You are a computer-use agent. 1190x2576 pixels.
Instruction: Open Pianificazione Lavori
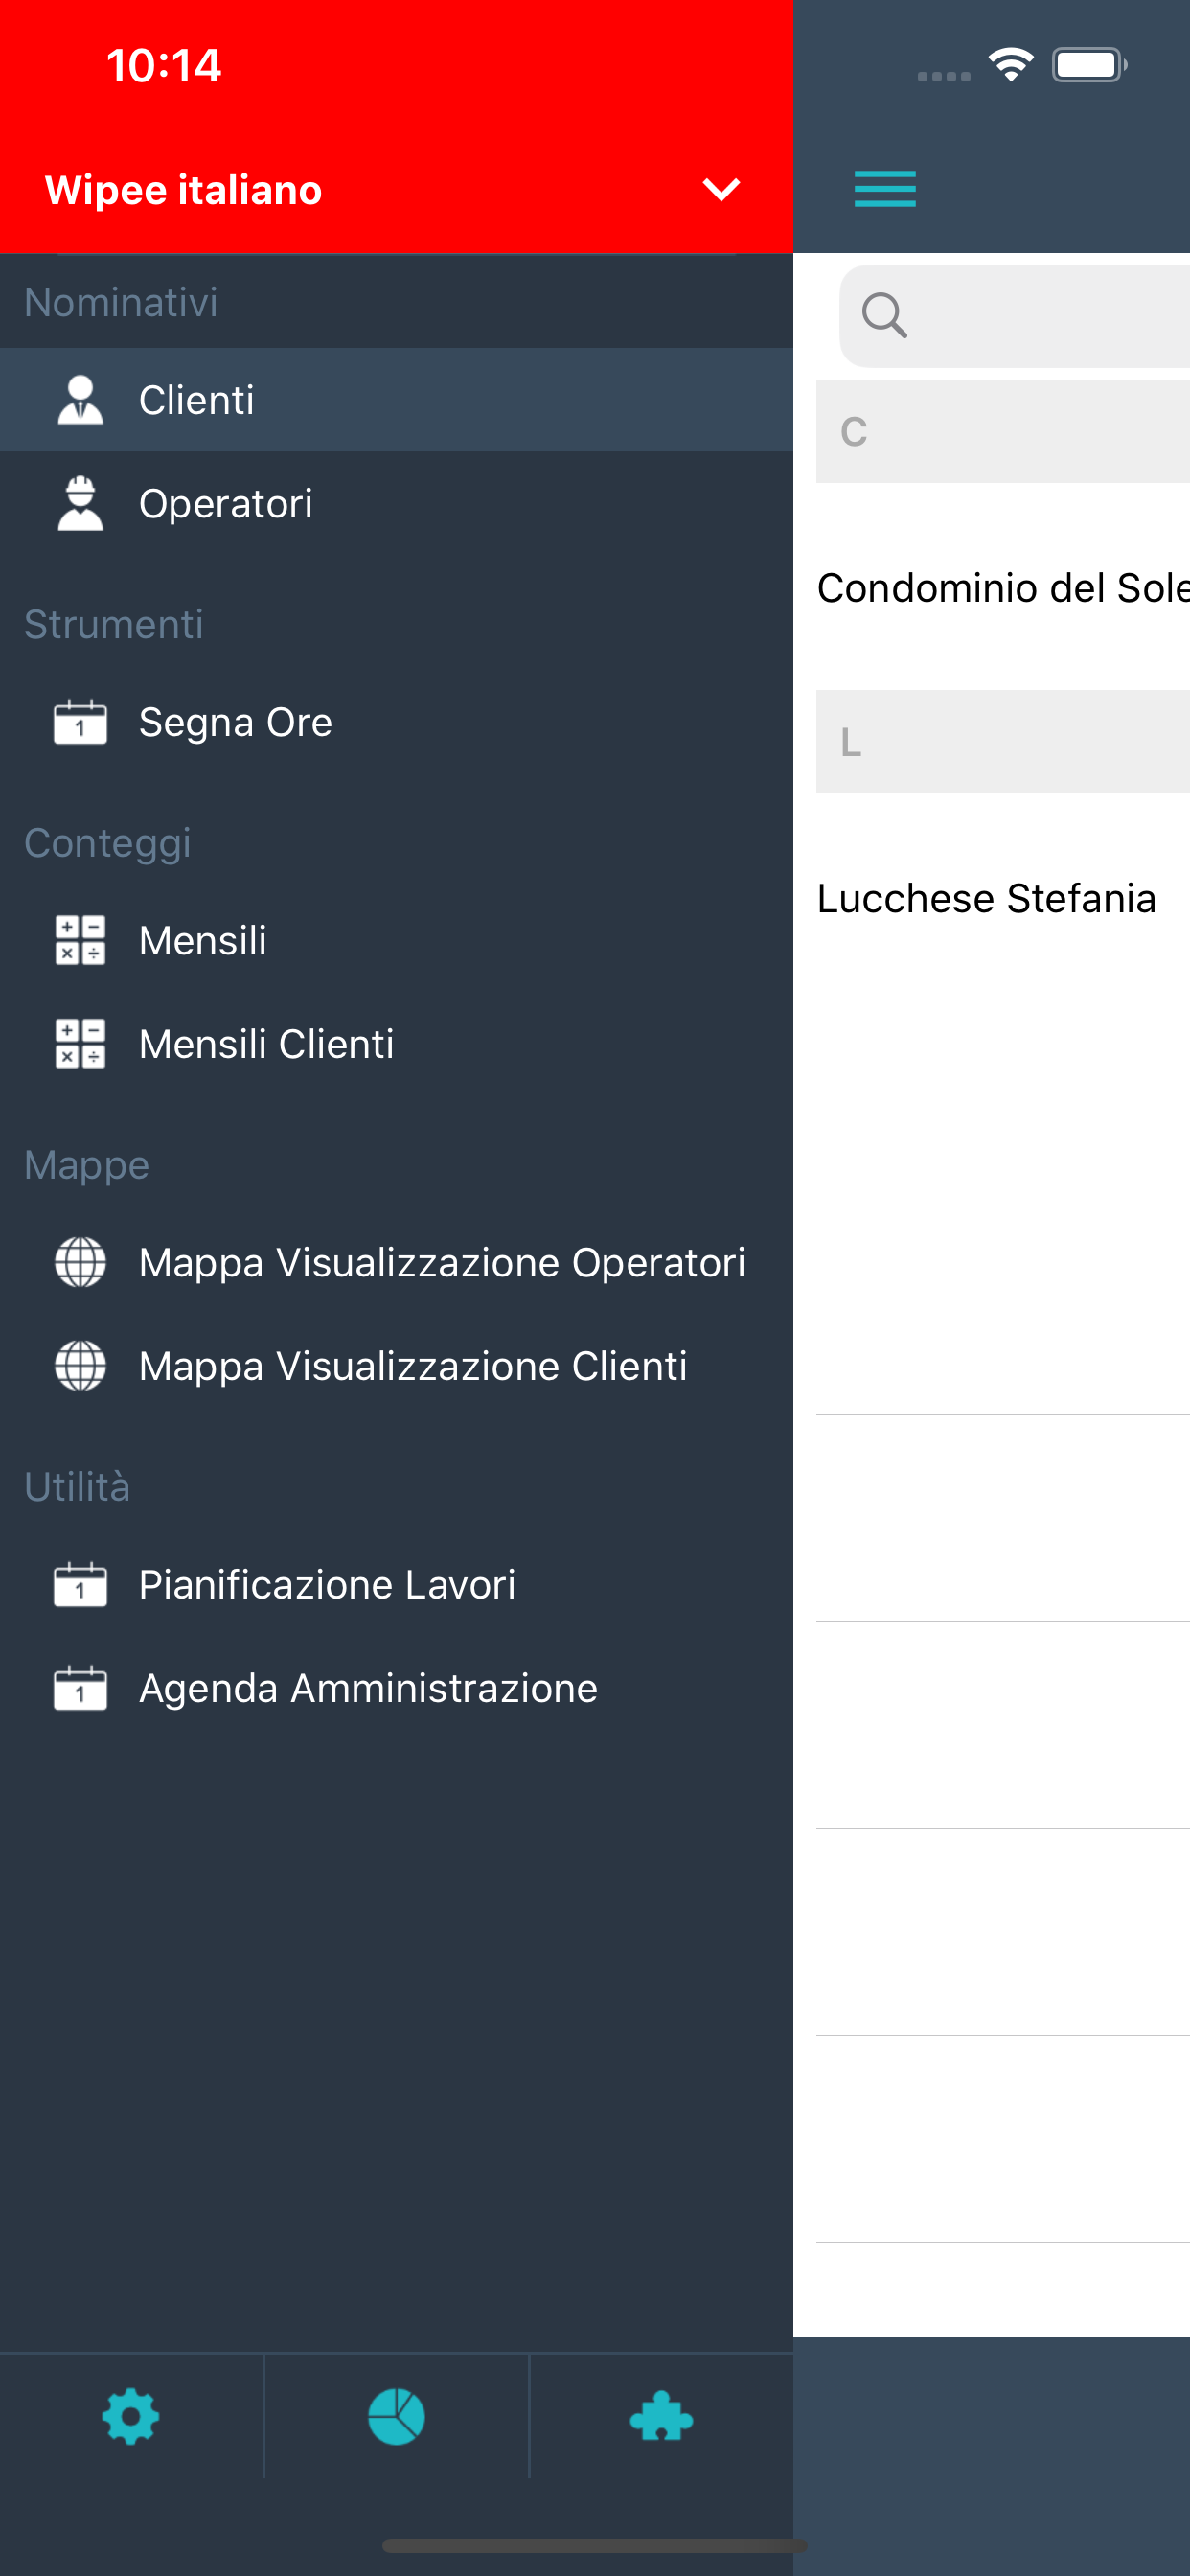(327, 1584)
